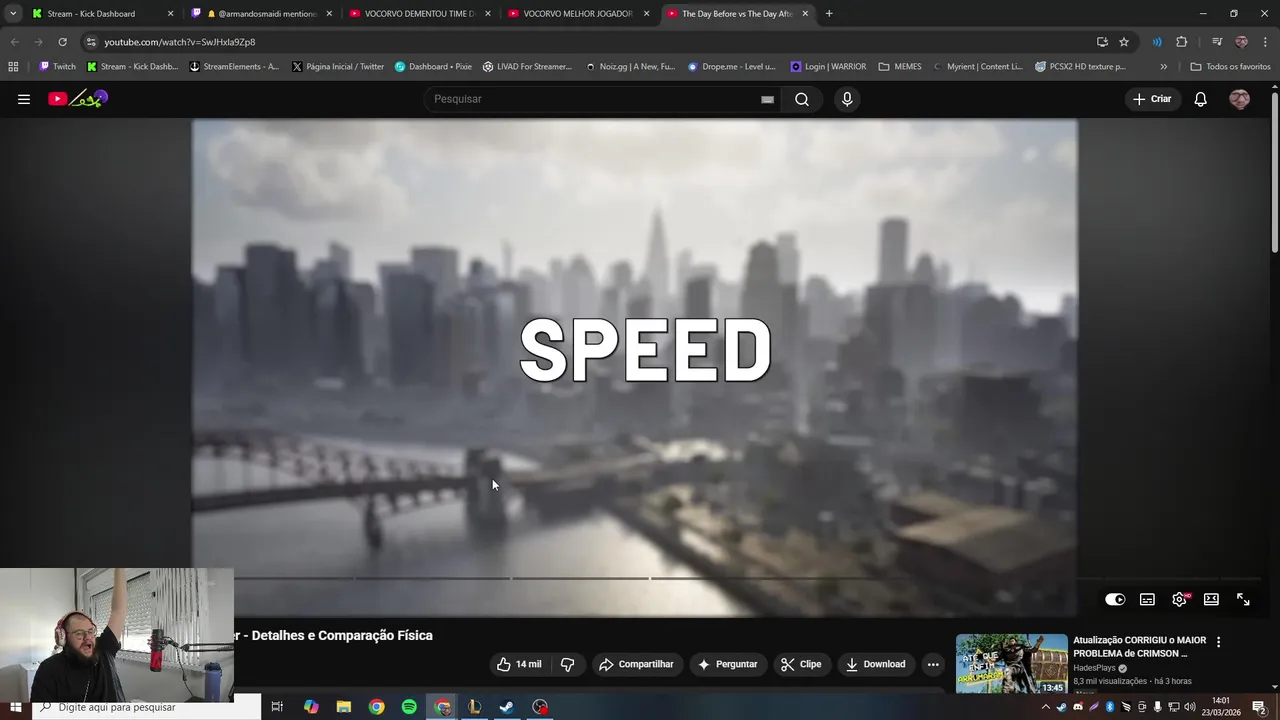Enter fullscreen mode in the player
Viewport: 1280px width, 720px height.
[x=1243, y=599]
